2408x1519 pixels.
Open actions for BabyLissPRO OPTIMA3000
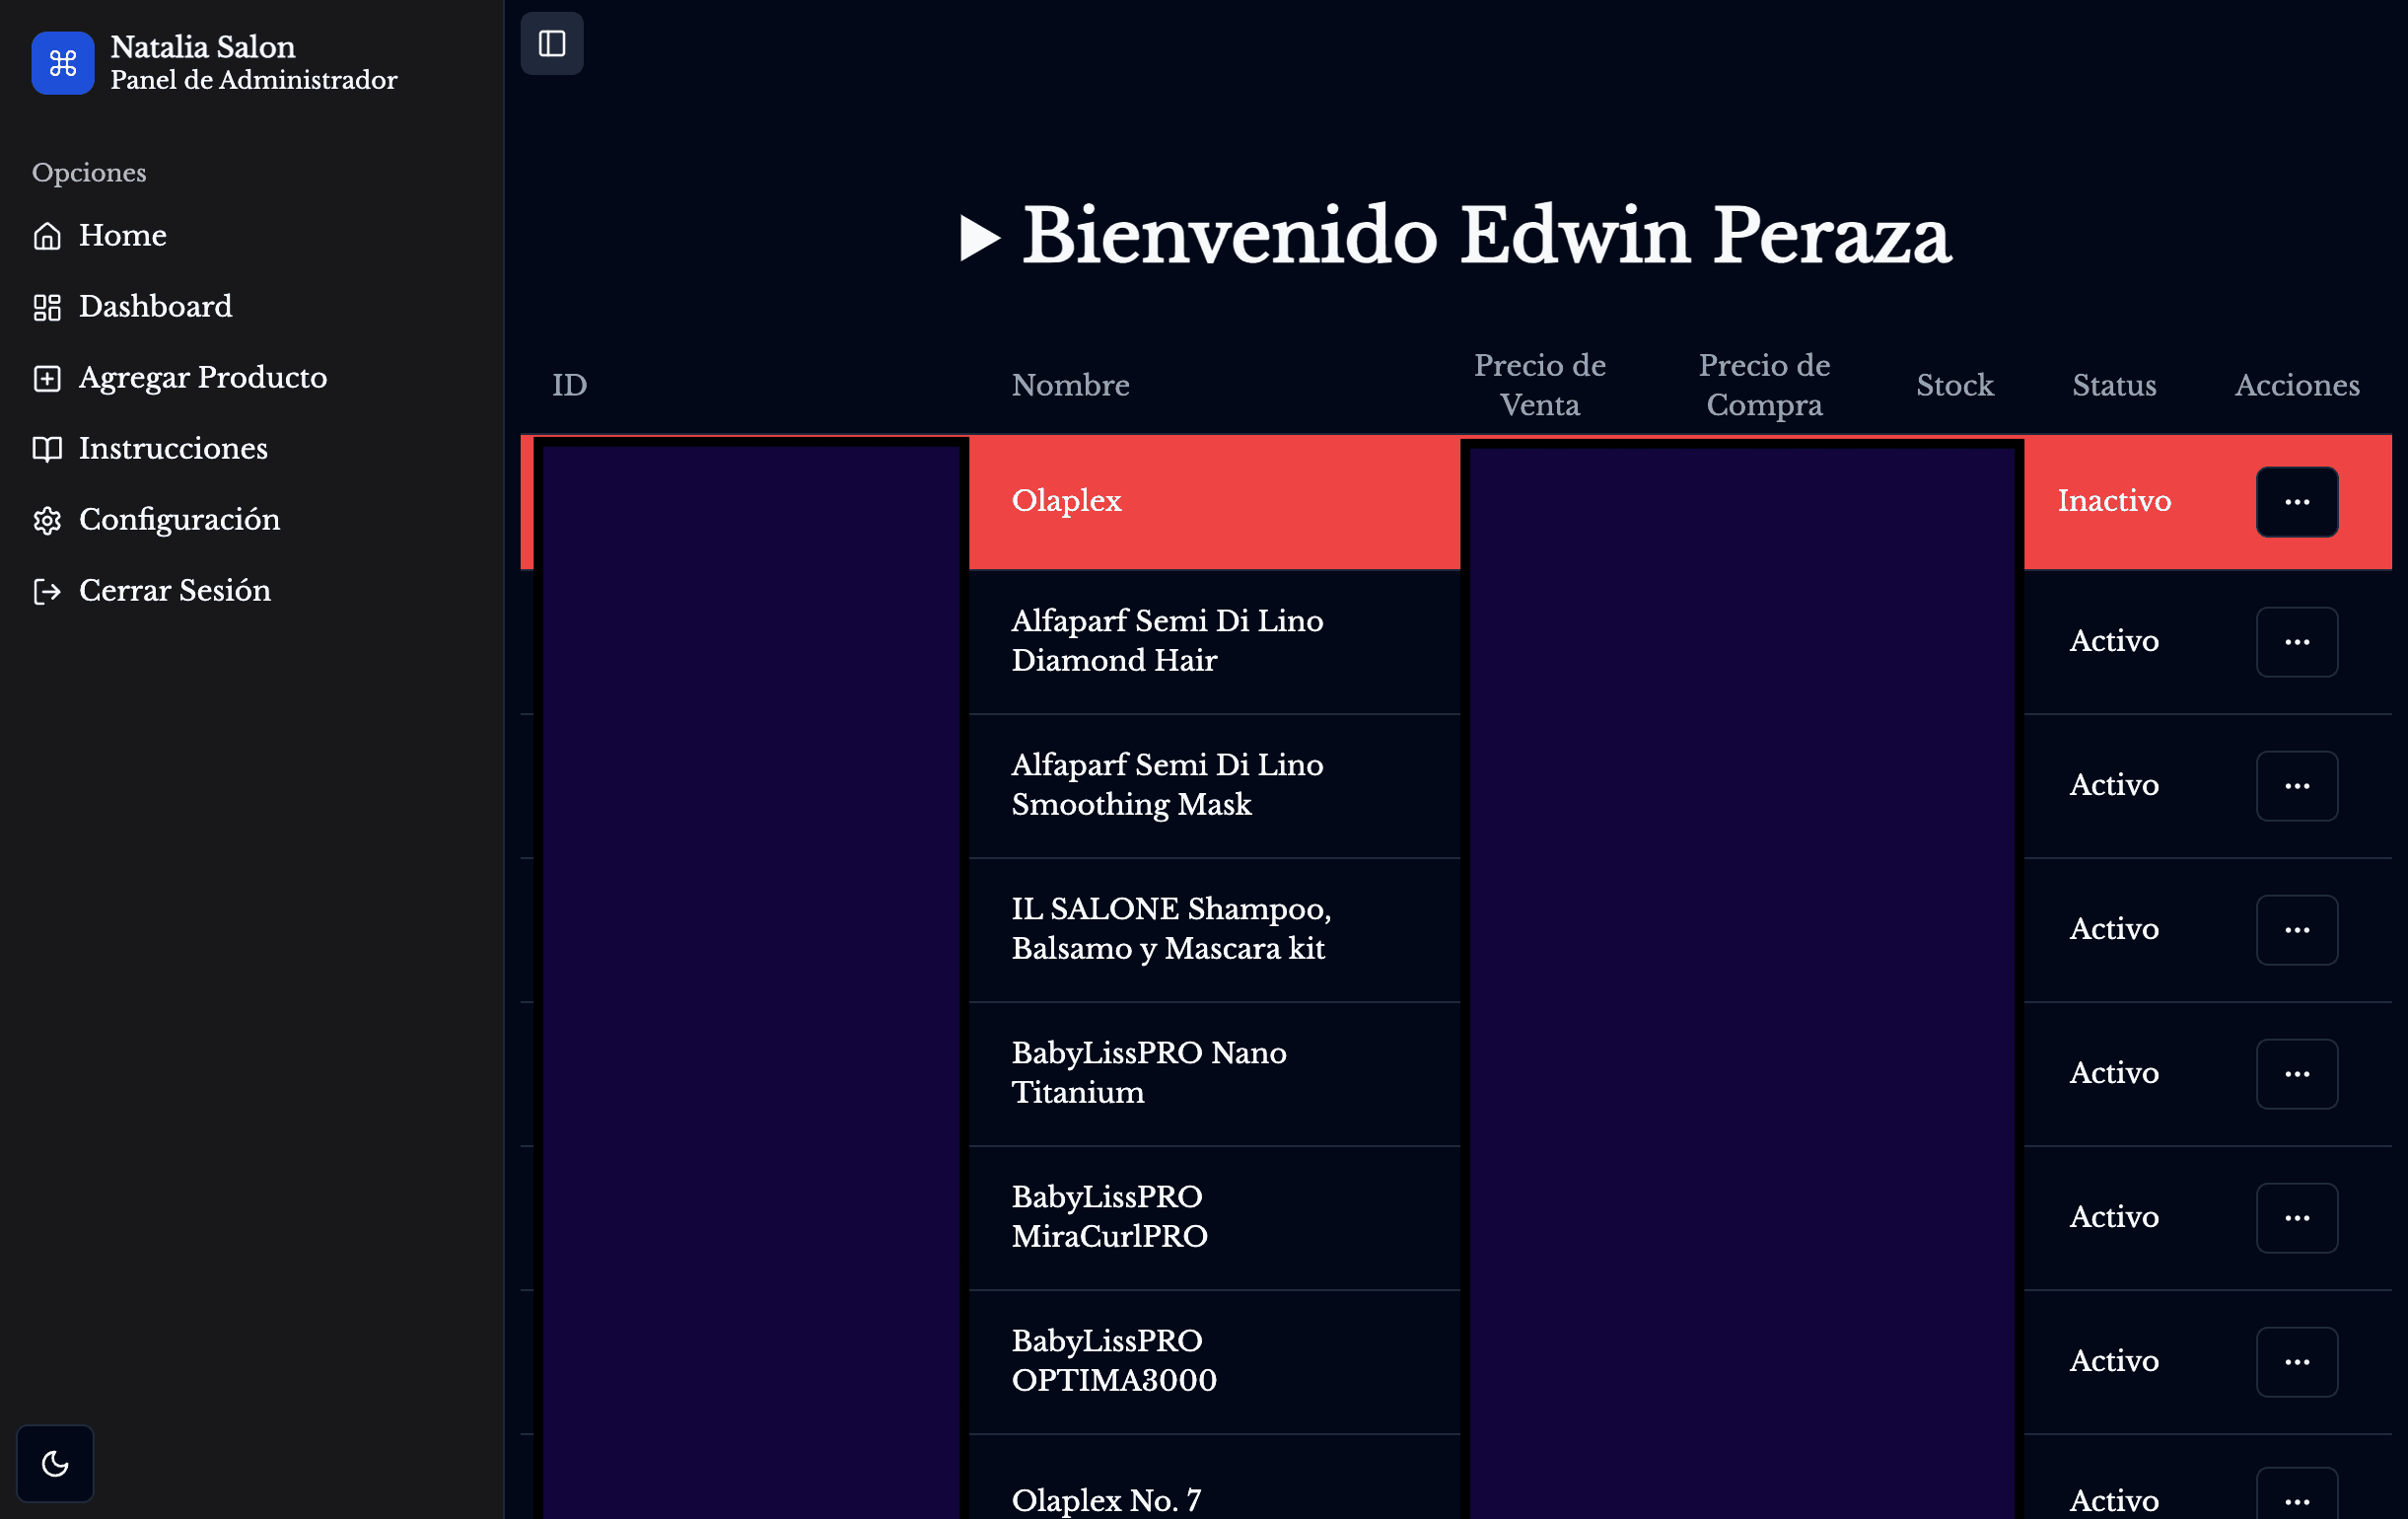point(2297,1362)
